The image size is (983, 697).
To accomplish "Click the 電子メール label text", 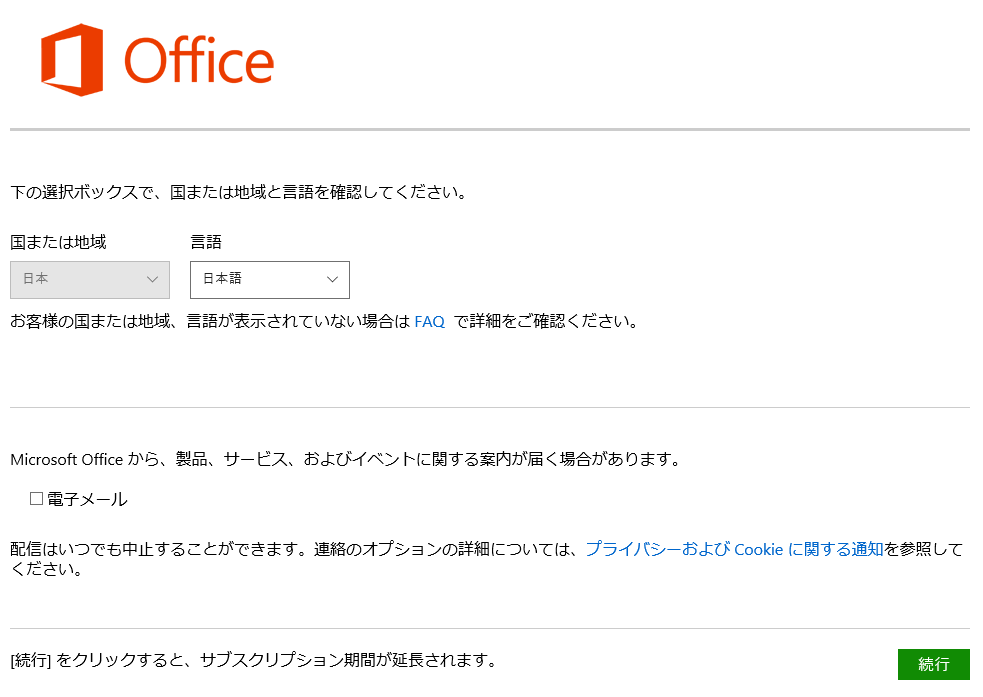I will 87,499.
